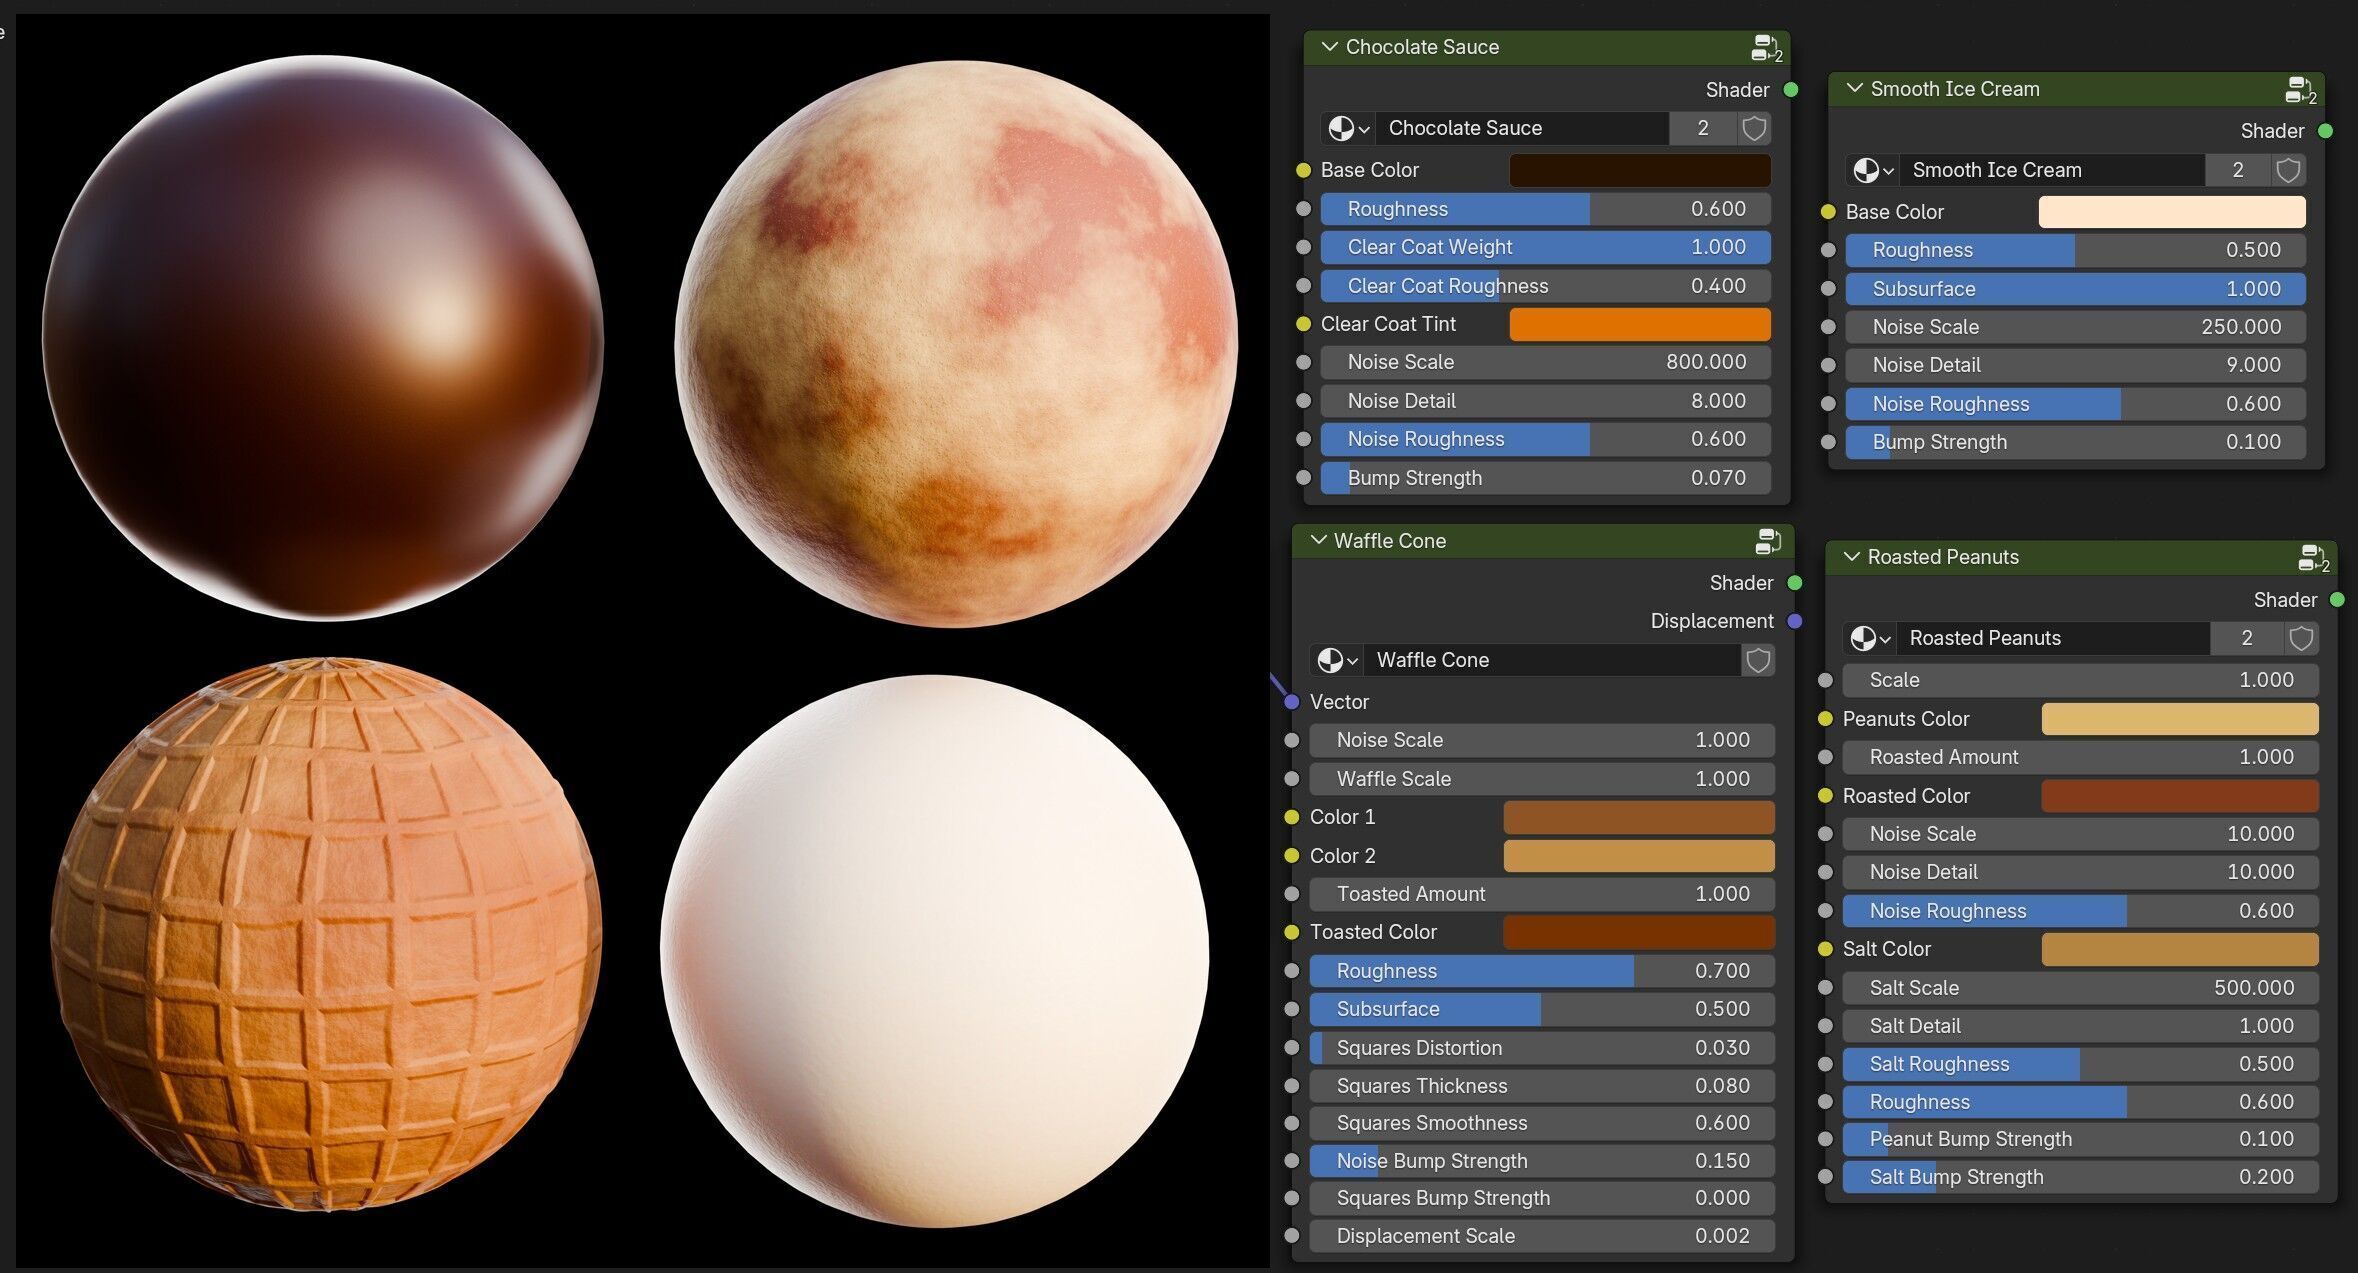This screenshot has height=1273, width=2358.
Task: Toggle fake user shield on Roasted Peanuts
Action: pyautogui.click(x=2300, y=638)
